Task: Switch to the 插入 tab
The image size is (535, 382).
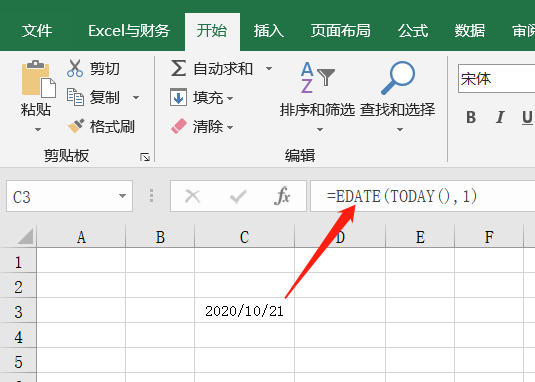Action: [269, 31]
